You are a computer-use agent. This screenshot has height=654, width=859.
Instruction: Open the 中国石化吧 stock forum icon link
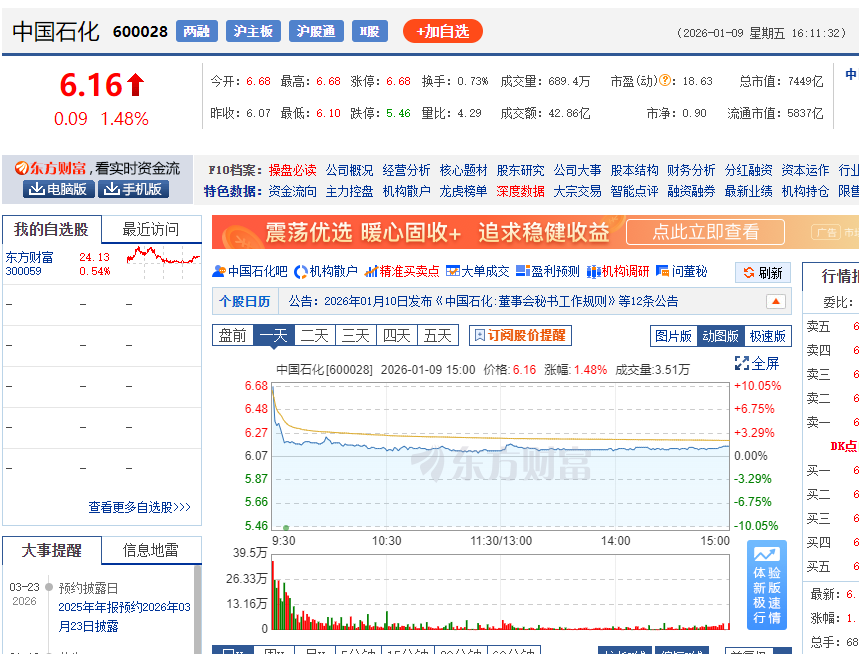(x=219, y=271)
